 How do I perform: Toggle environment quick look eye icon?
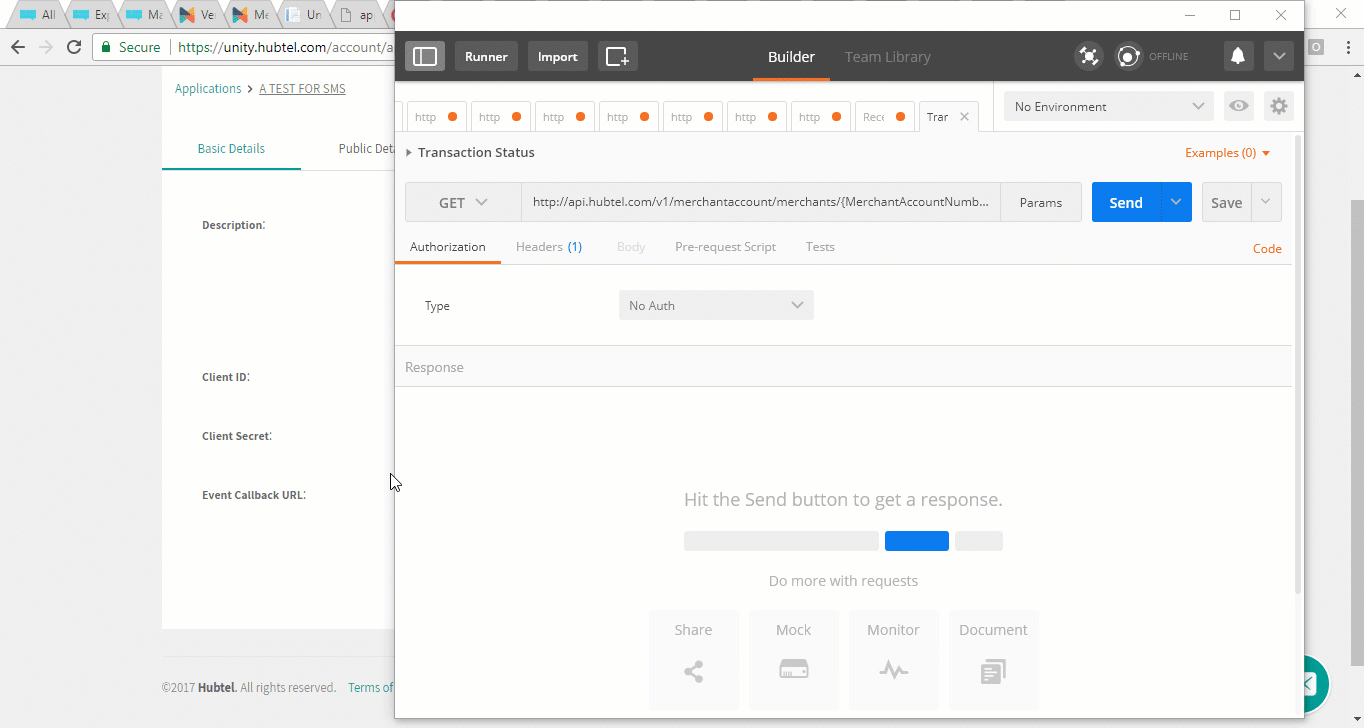pyautogui.click(x=1239, y=106)
